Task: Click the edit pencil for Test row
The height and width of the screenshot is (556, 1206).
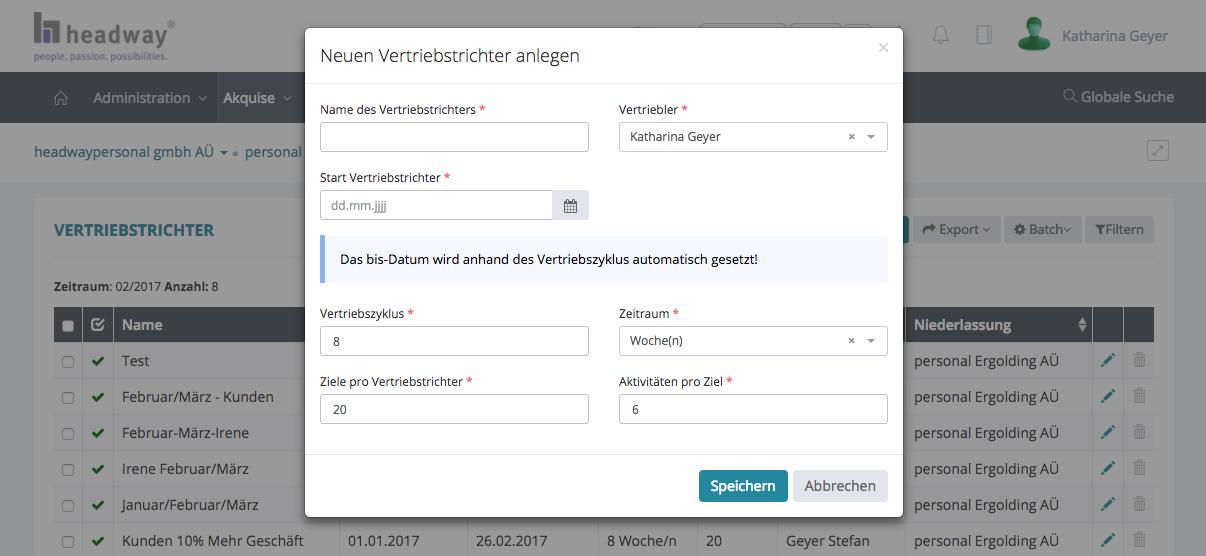Action: point(1108,361)
